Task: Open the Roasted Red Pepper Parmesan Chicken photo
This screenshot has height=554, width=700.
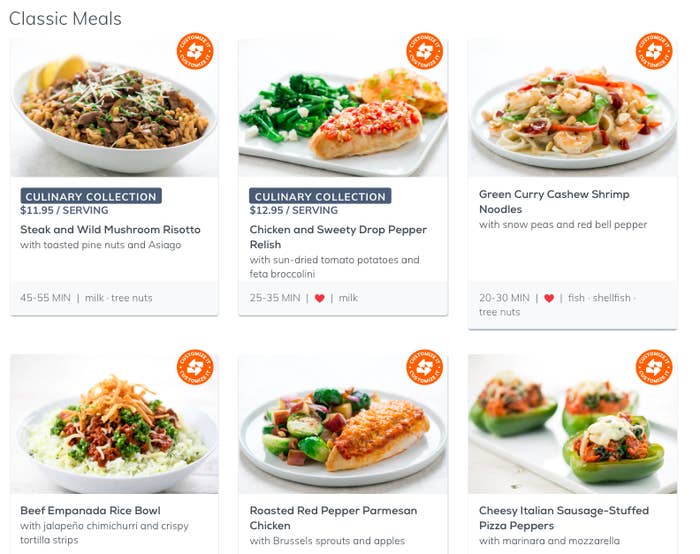Action: [x=343, y=424]
